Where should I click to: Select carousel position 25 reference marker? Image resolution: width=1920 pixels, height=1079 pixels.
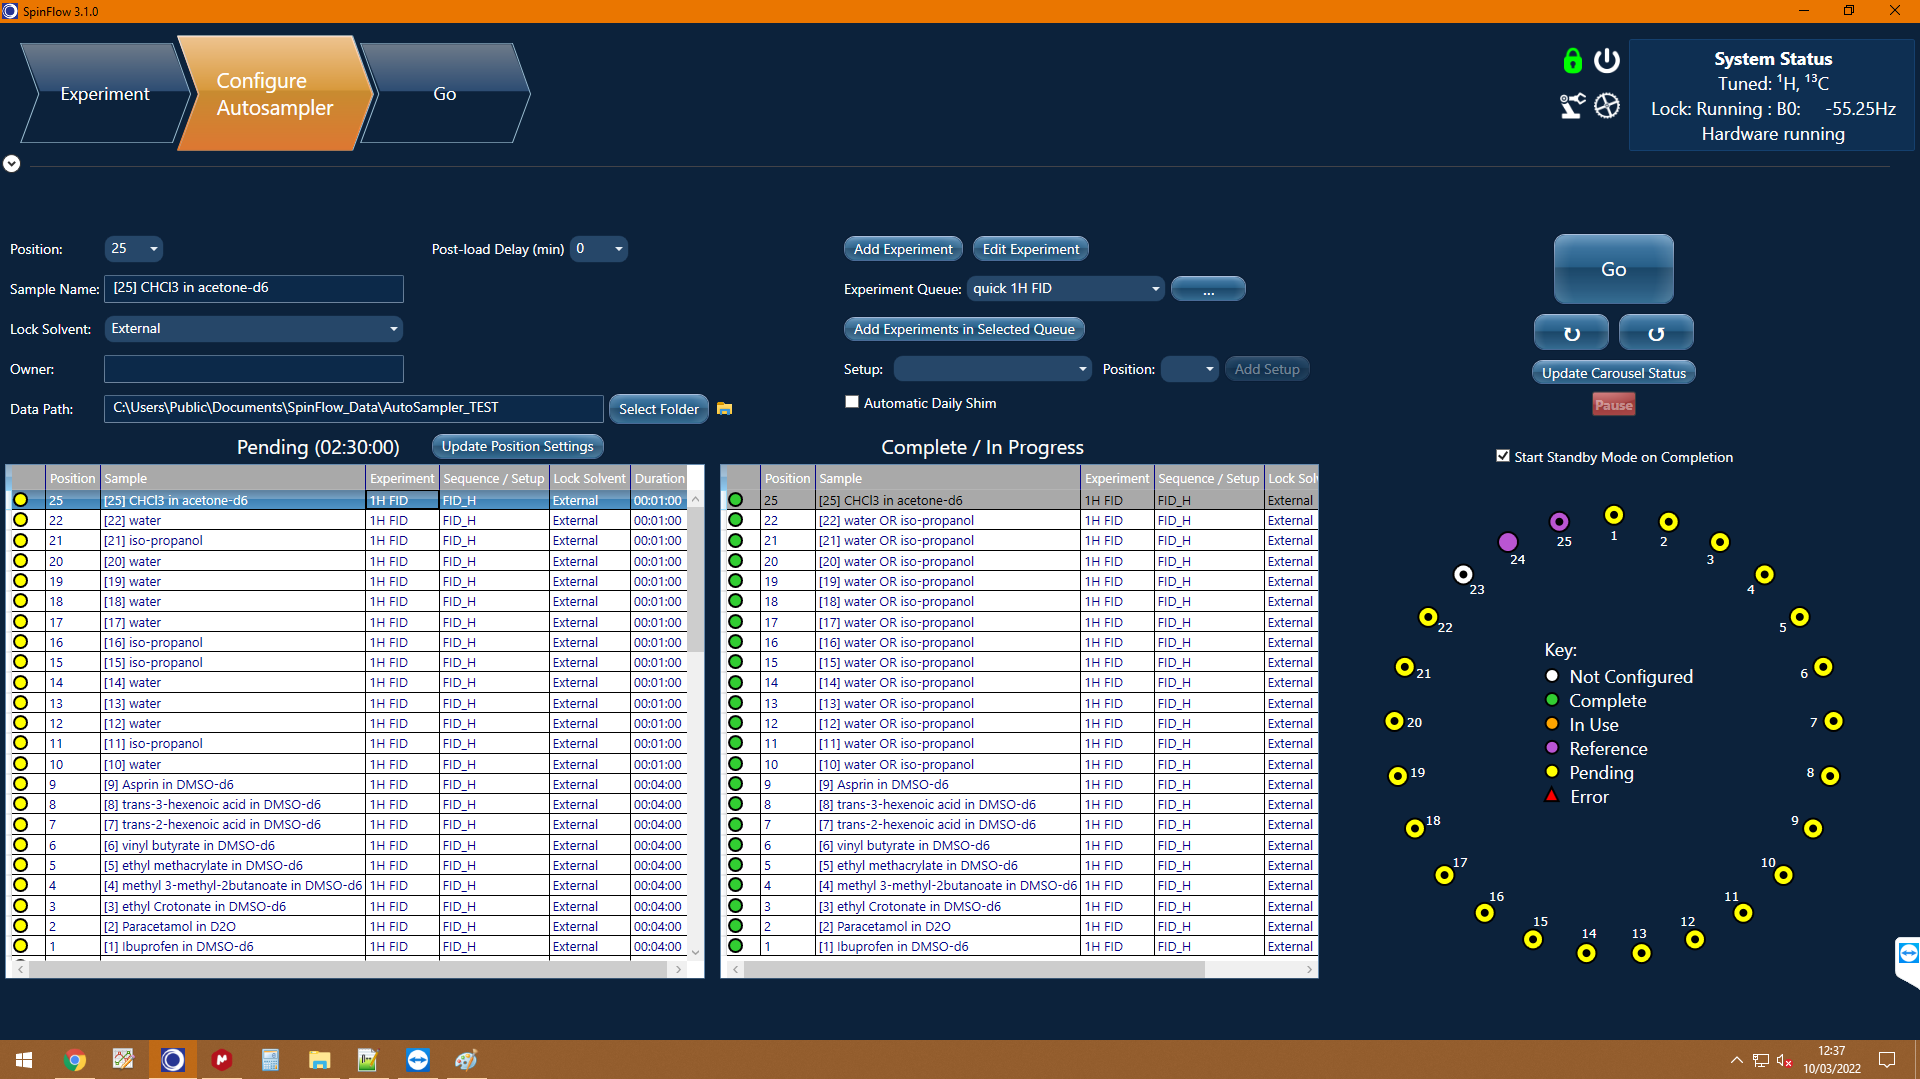point(1559,522)
